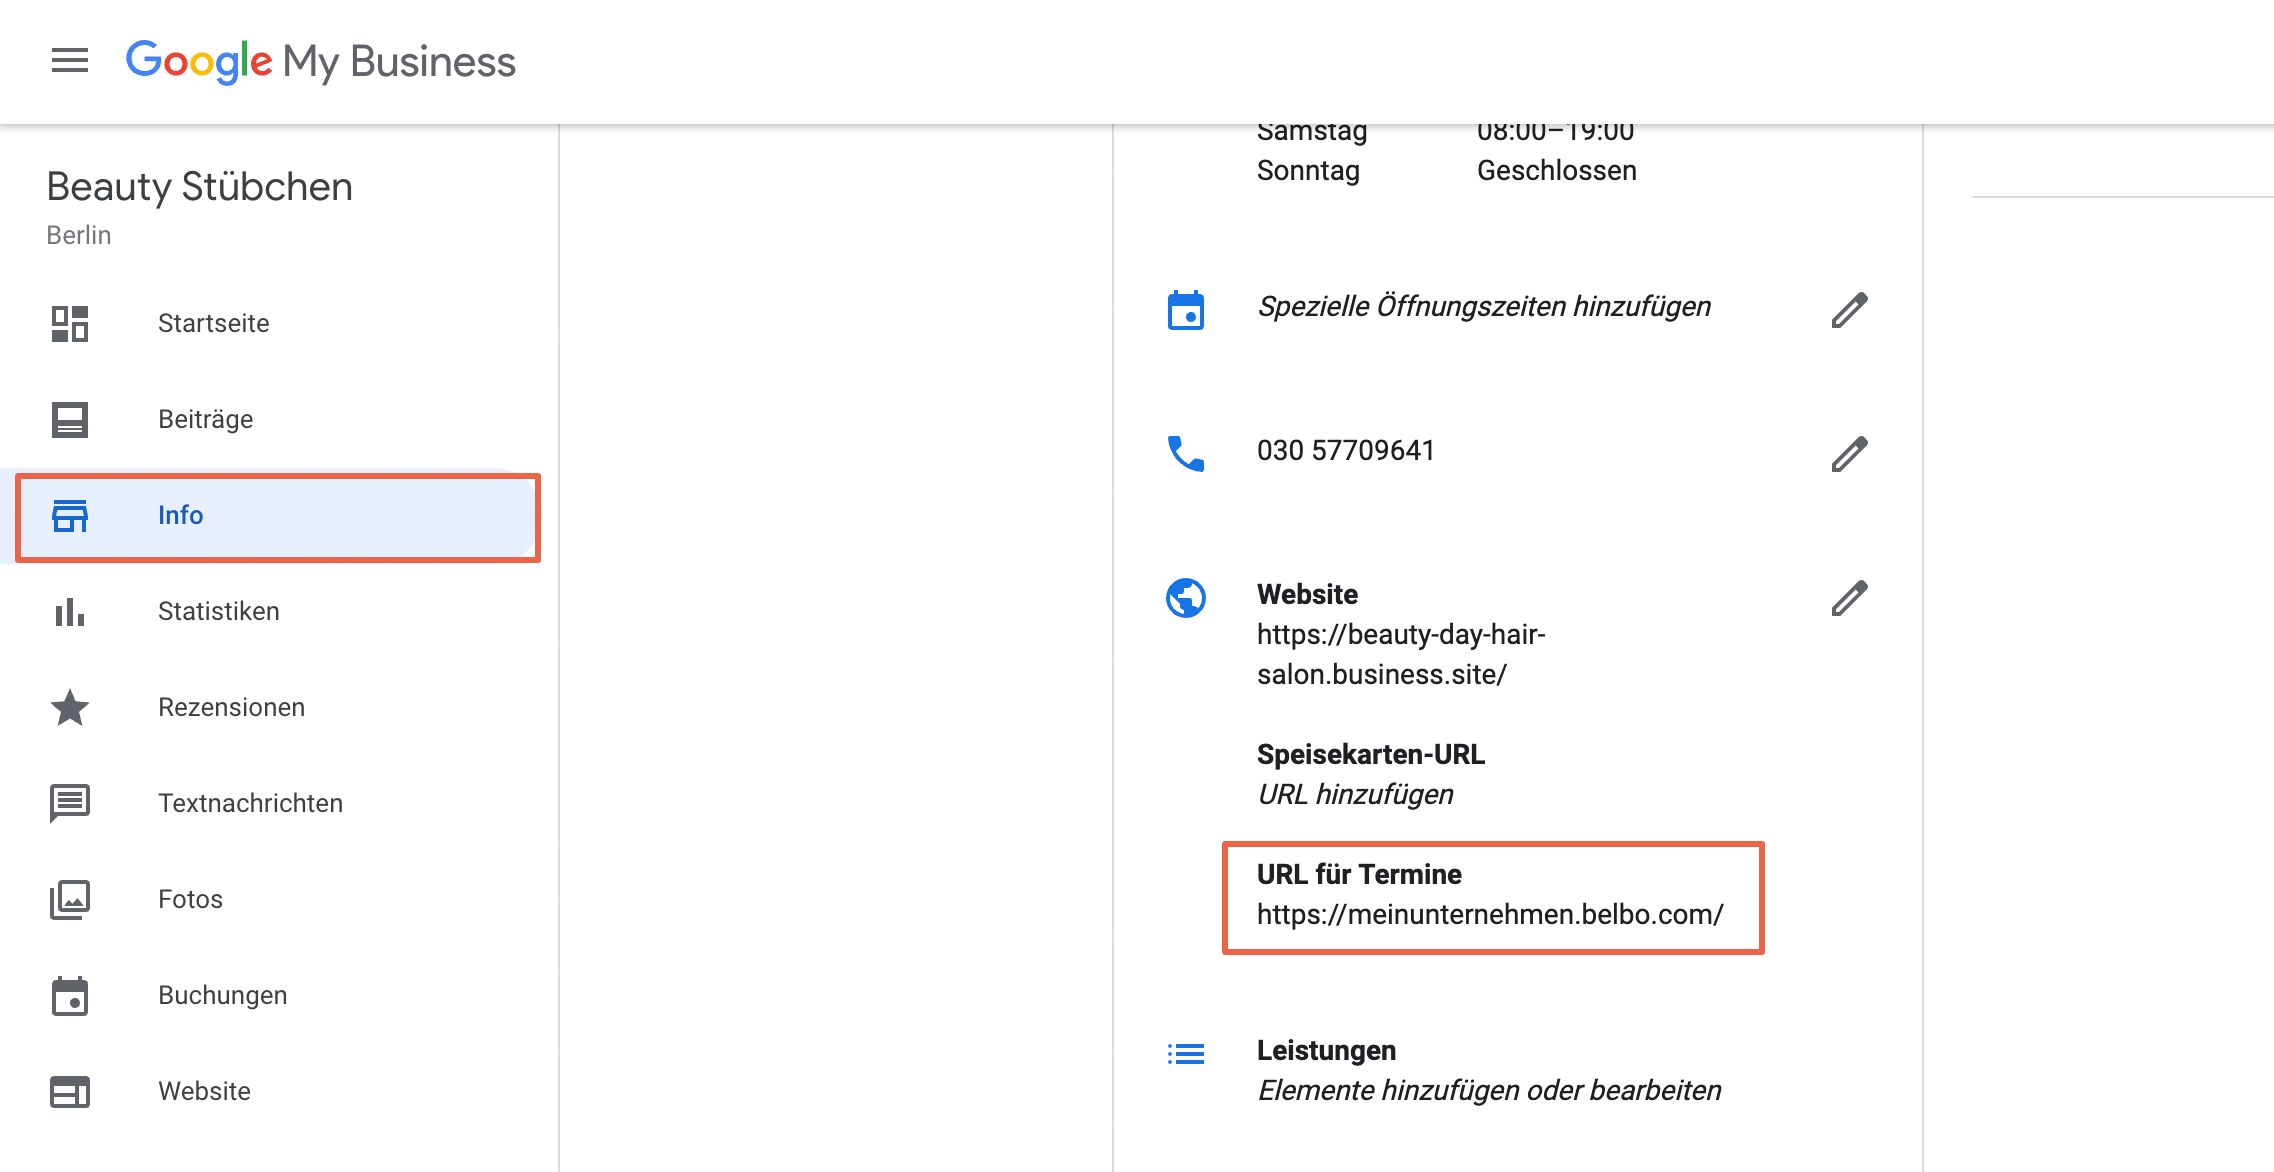2274x1172 pixels.
Task: Edit website URLs with pencil icon
Action: pyautogui.click(x=1849, y=598)
